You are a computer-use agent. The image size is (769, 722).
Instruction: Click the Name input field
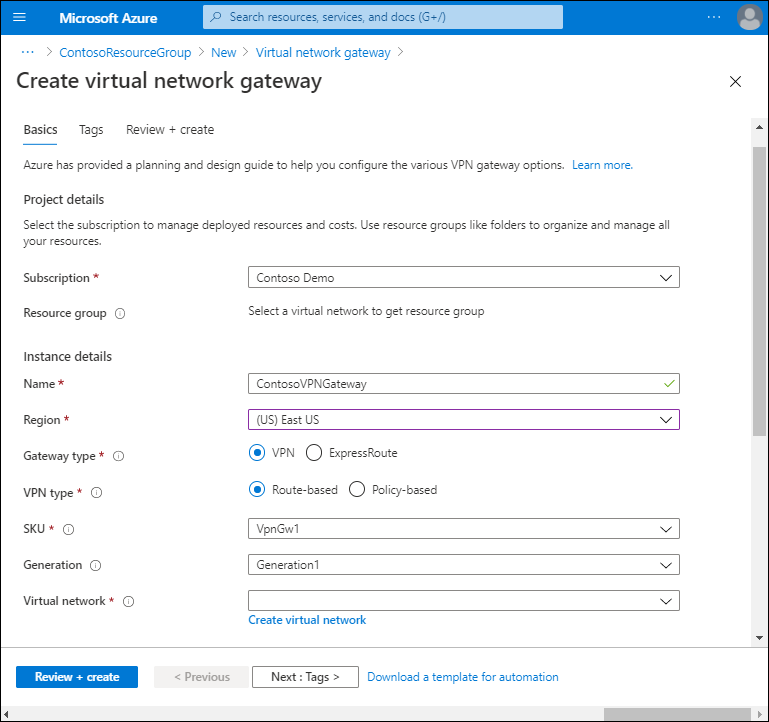[463, 384]
